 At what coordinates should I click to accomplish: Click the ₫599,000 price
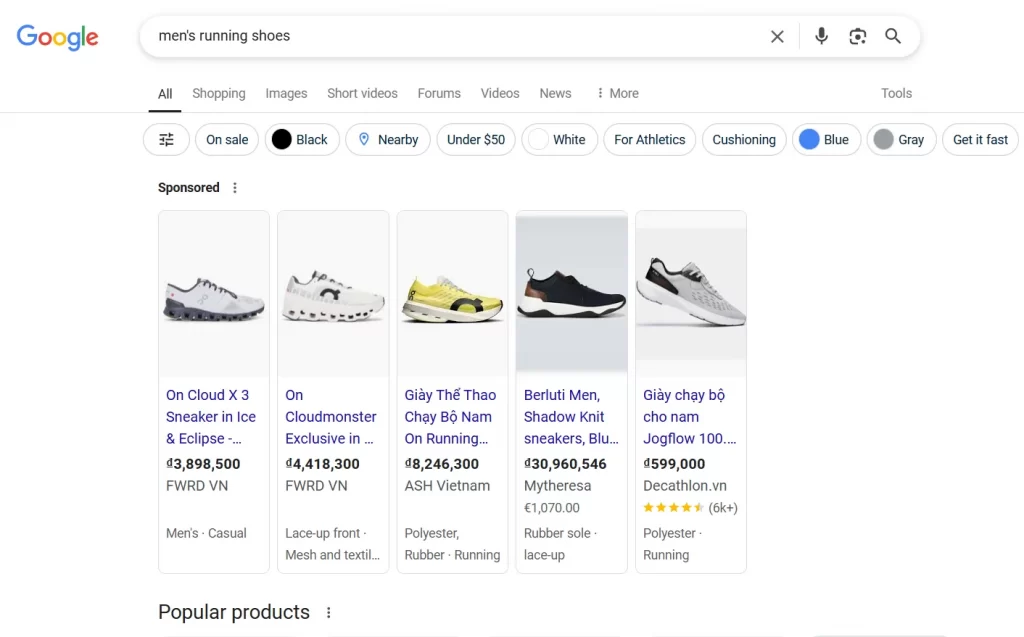[674, 464]
